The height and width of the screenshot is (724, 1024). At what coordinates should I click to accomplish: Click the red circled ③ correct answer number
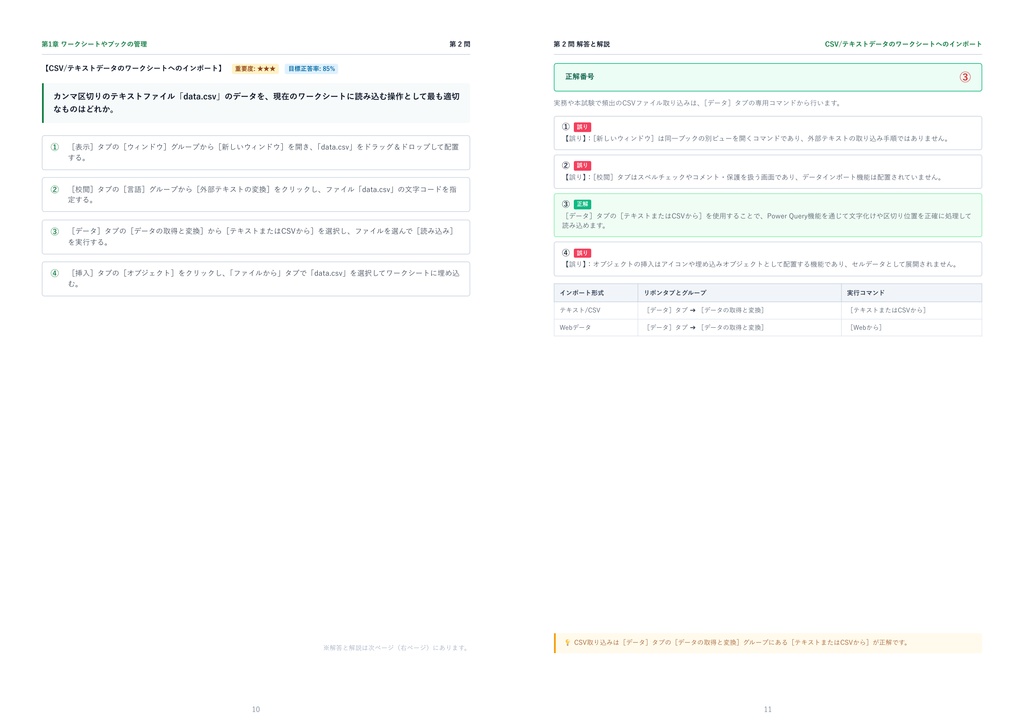(965, 77)
